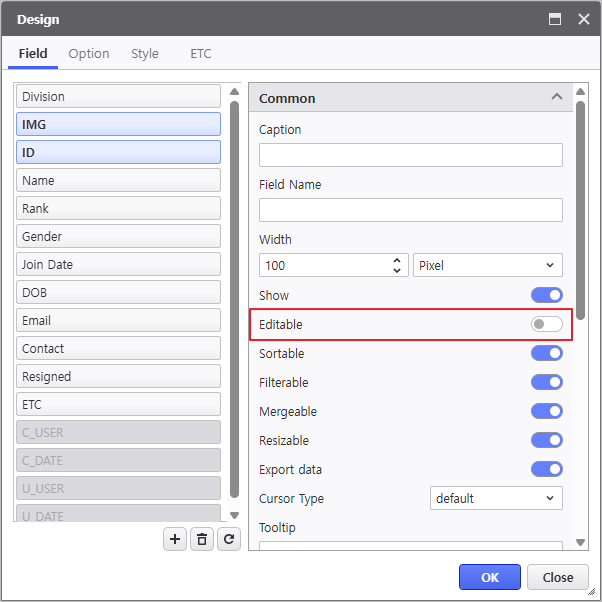Collapse the Common section
Image resolution: width=602 pixels, height=602 pixels.
coord(556,98)
